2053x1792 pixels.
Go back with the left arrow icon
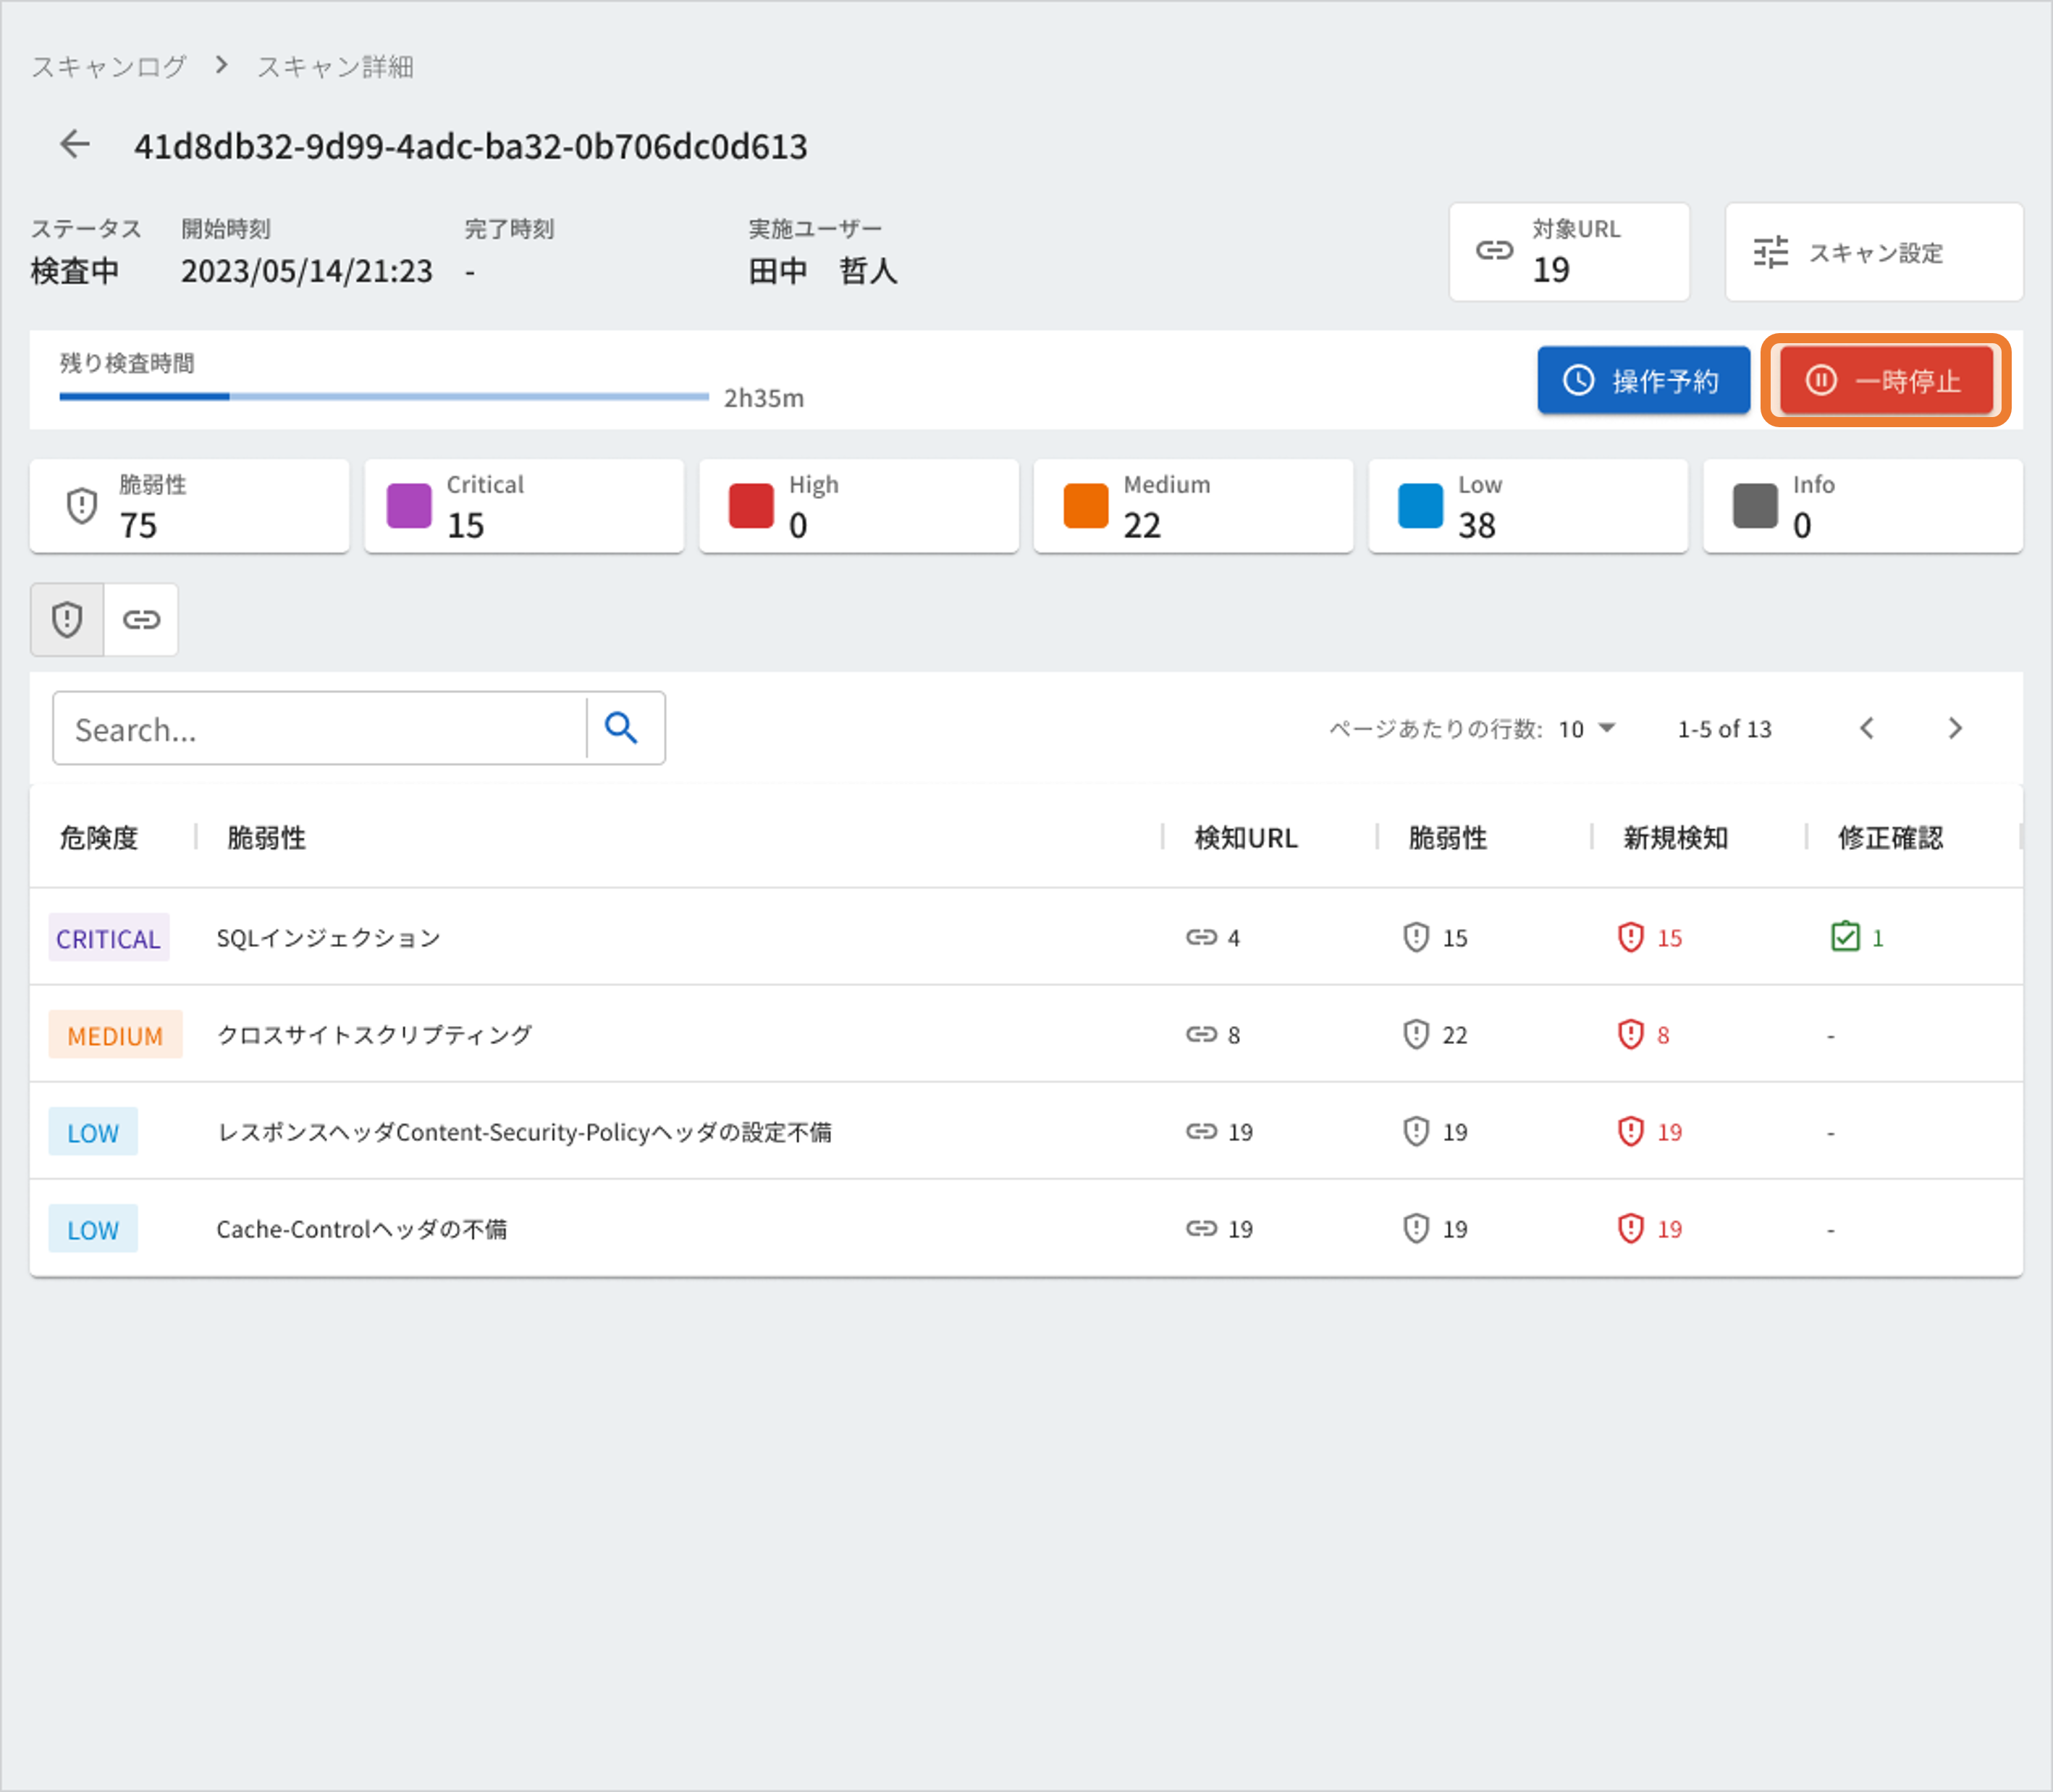click(x=75, y=145)
